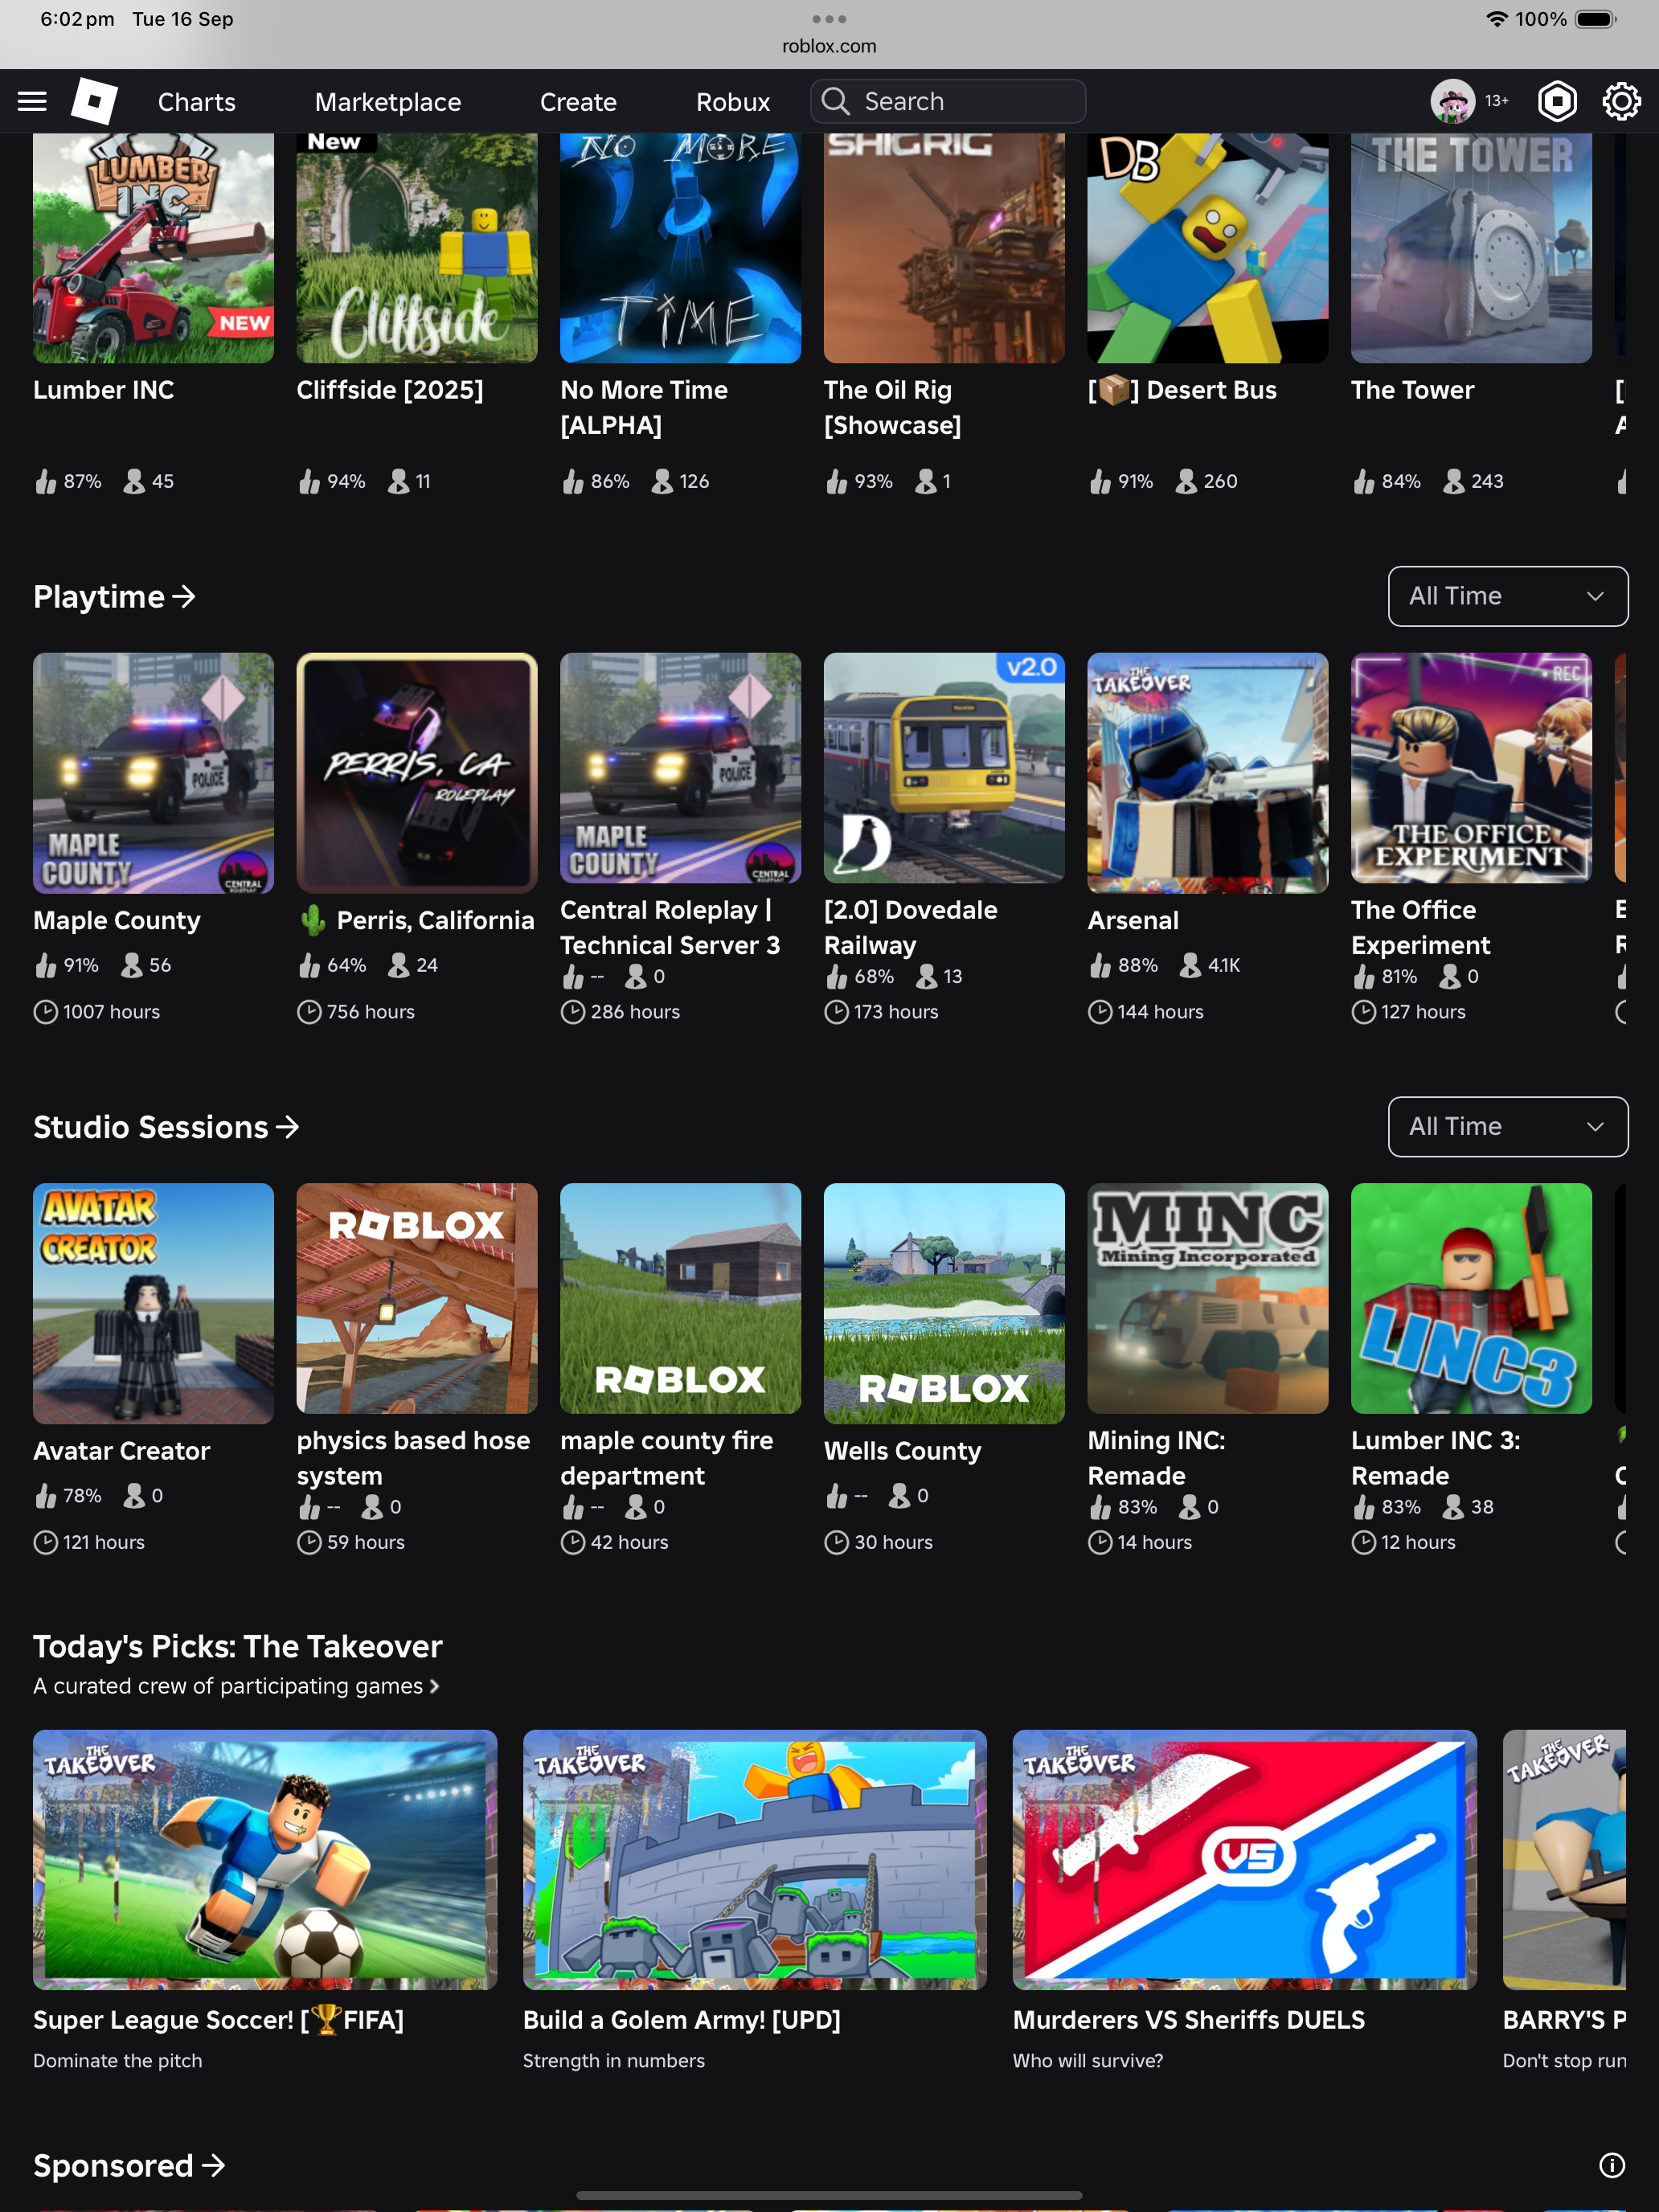Tap the three-dot multitasking control
The width and height of the screenshot is (1659, 2212).
[829, 18]
